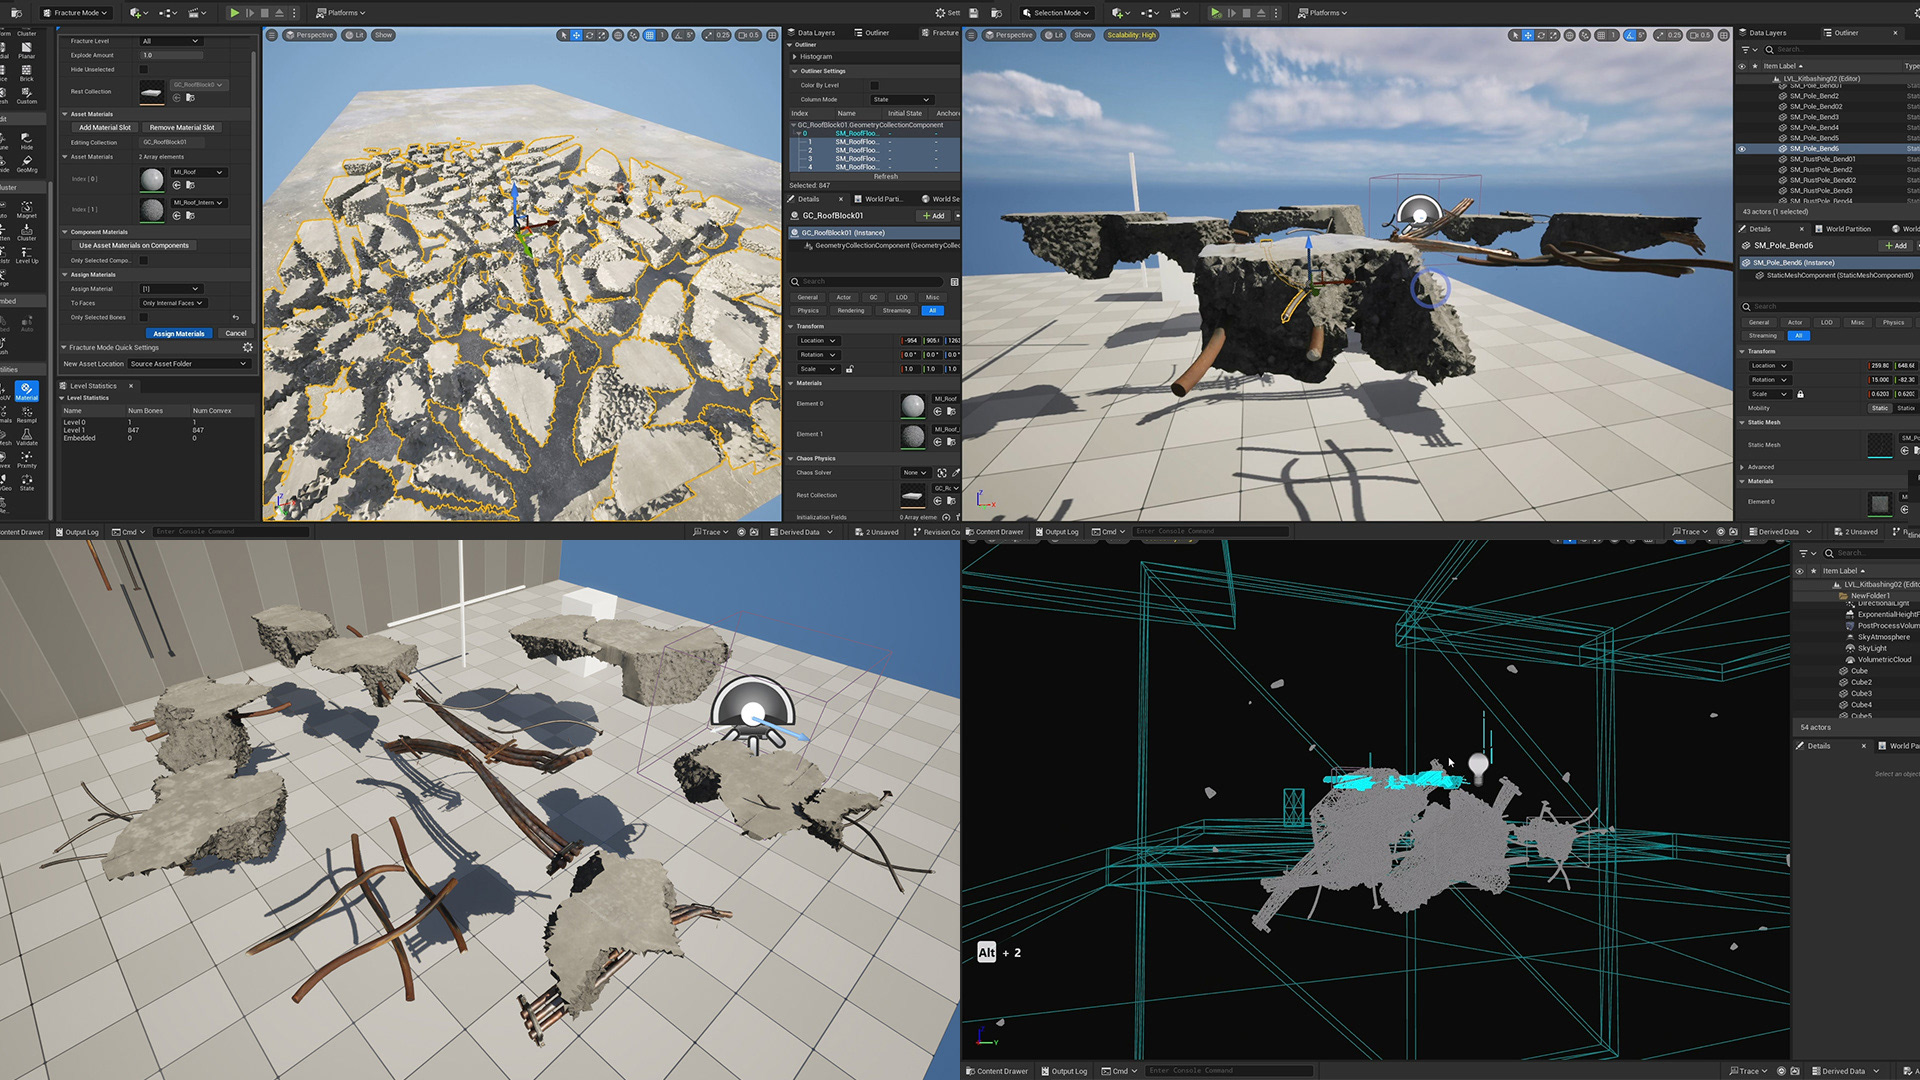Open Fracture Mode Quick Settings gear

coord(248,347)
